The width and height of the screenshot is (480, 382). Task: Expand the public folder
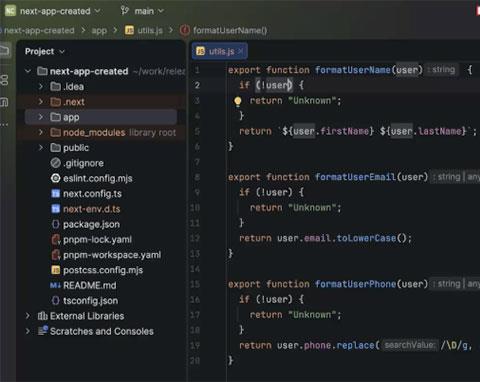click(41, 147)
